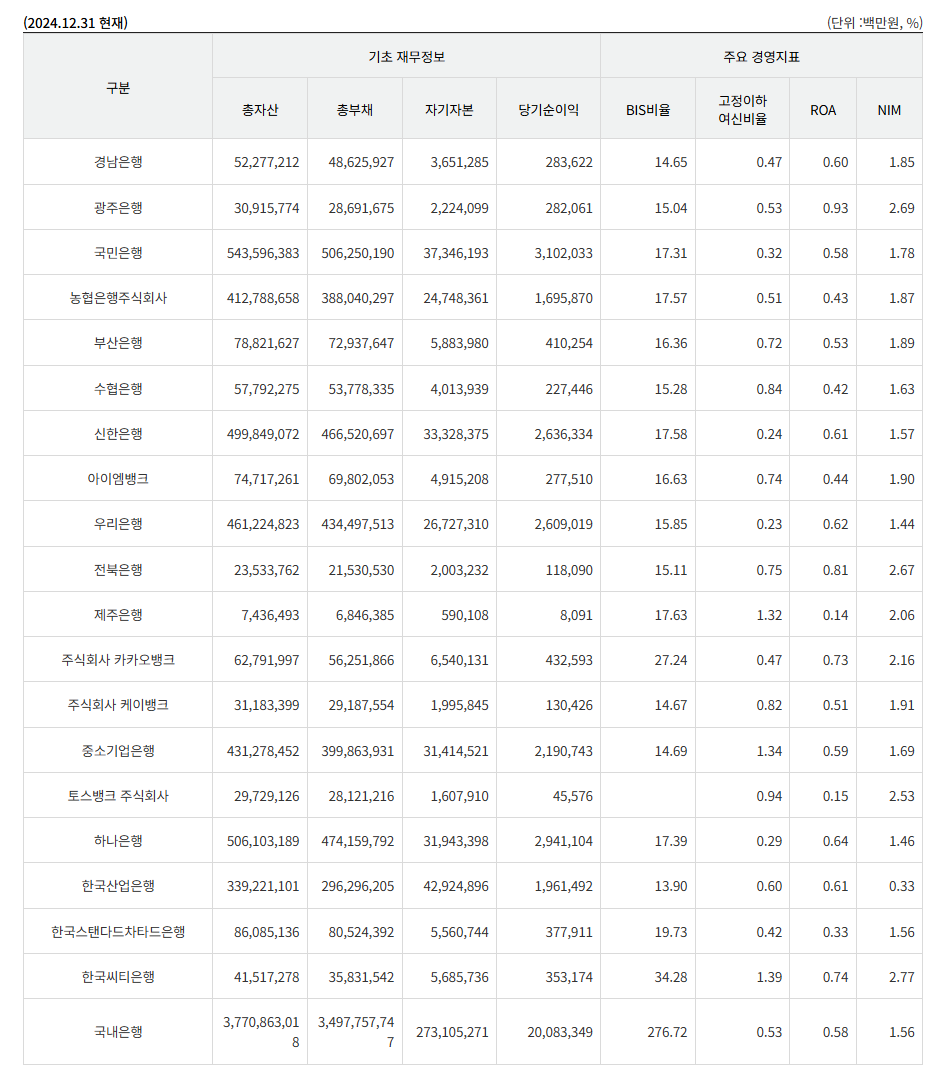Click net income value 2,609,019

(x=564, y=524)
